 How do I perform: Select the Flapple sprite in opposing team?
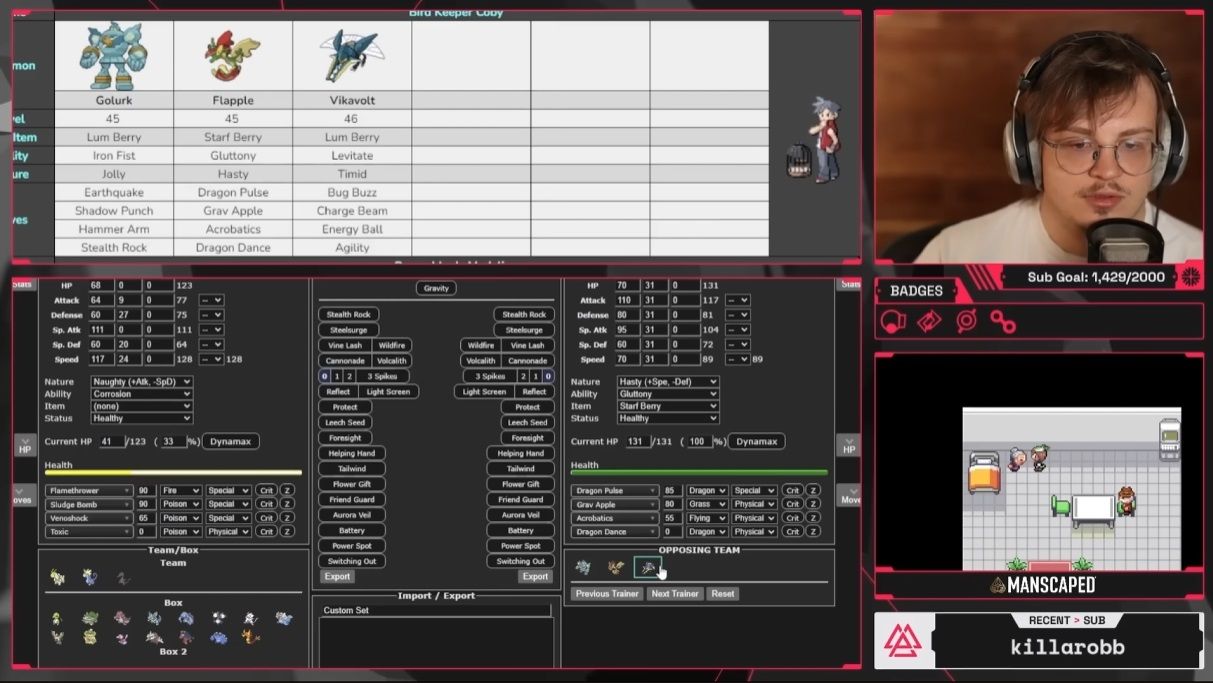[x=615, y=568]
